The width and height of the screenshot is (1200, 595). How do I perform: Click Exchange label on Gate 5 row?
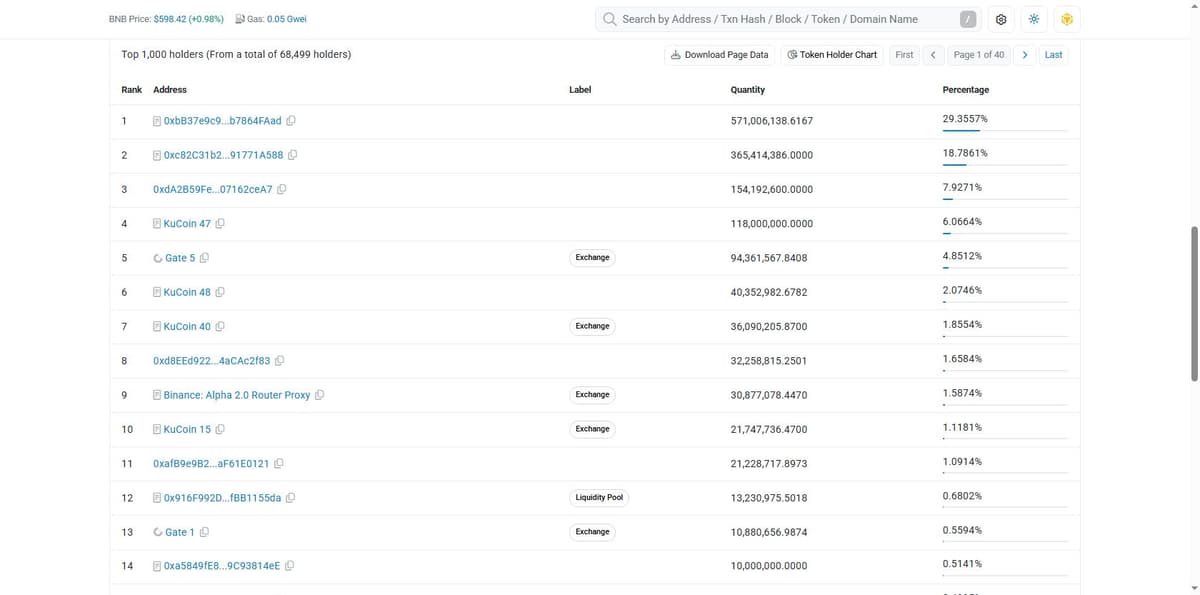[592, 258]
